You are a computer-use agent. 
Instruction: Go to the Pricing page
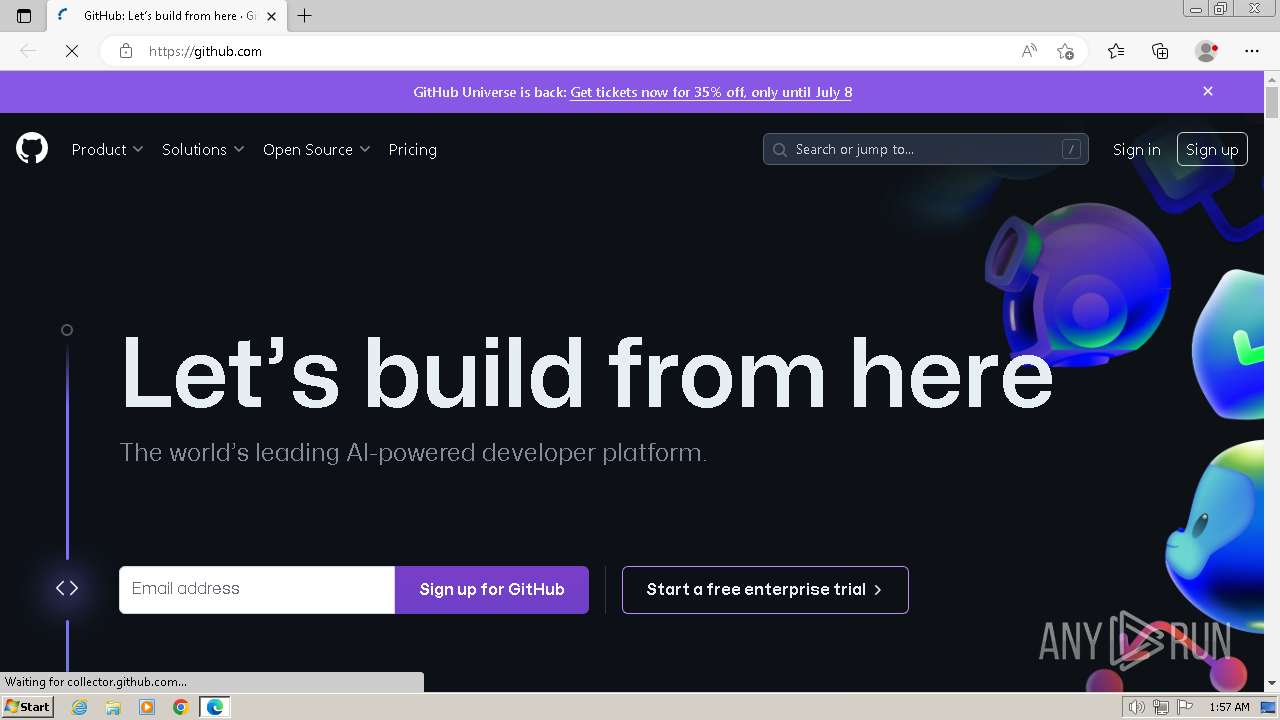pyautogui.click(x=412, y=149)
